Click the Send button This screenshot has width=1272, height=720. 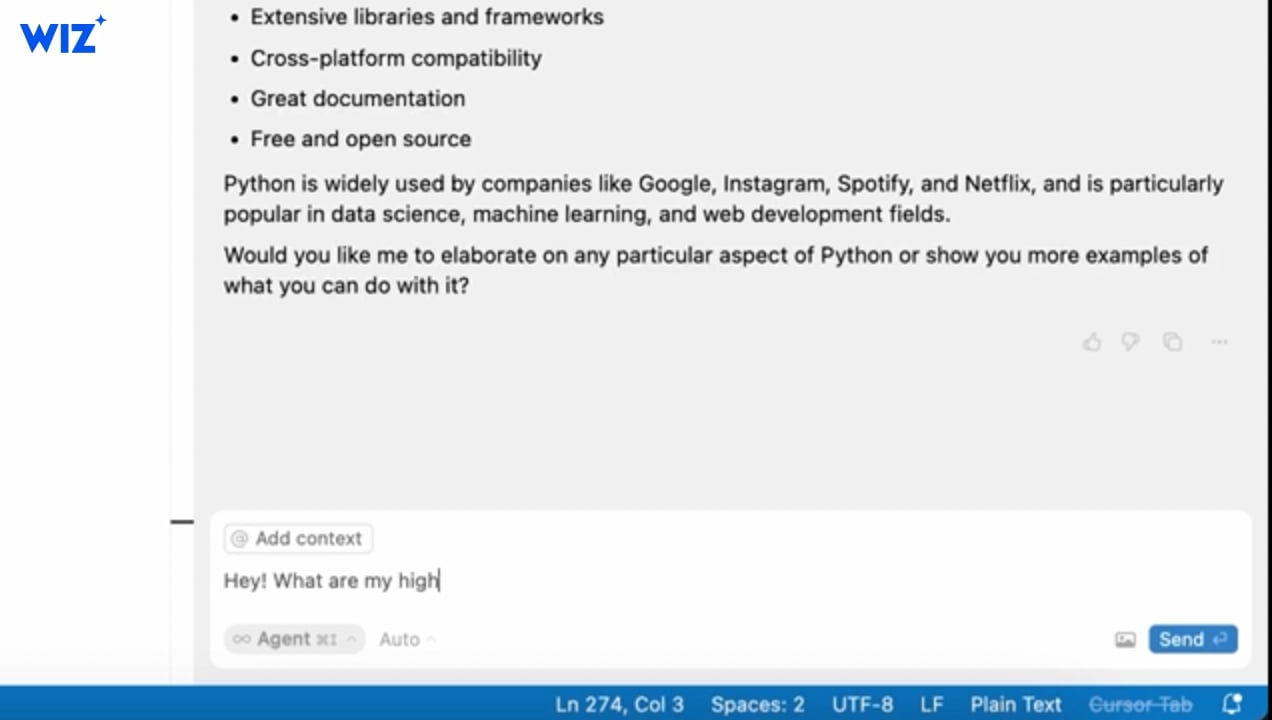point(1192,640)
